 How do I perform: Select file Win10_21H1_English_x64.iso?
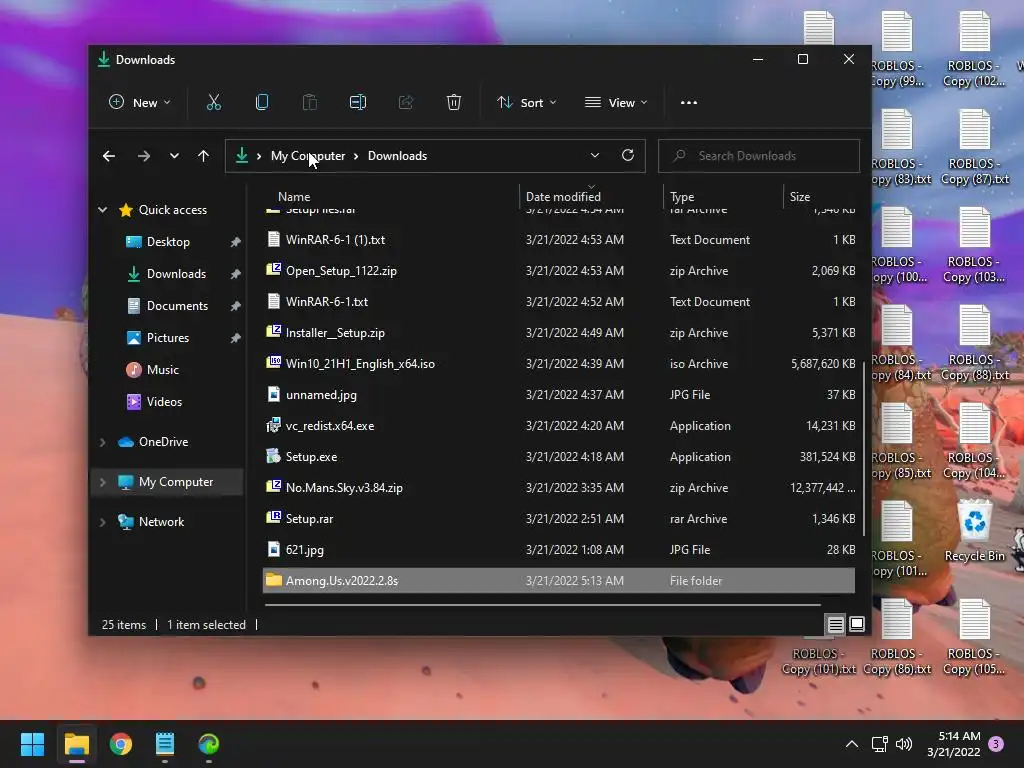pyautogui.click(x=559, y=364)
